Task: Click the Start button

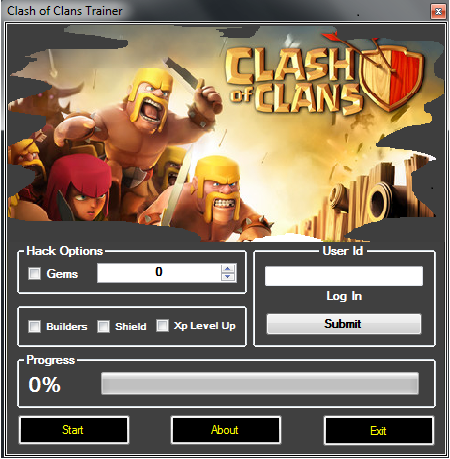Action: [74, 430]
